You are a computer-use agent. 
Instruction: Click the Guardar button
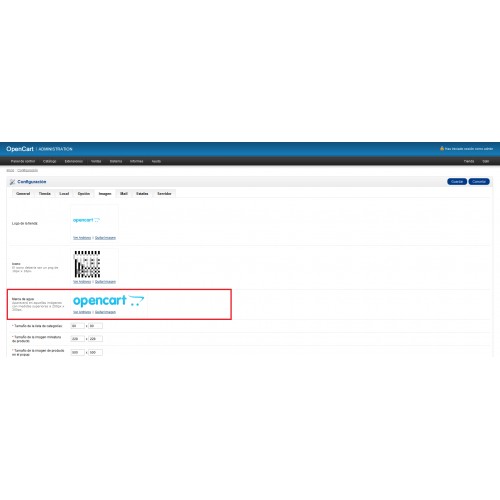click(457, 182)
